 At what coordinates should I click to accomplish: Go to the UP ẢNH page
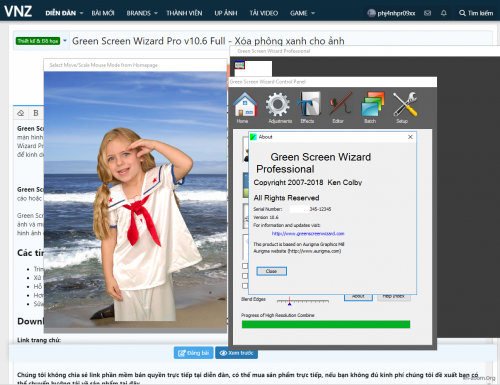(x=226, y=13)
